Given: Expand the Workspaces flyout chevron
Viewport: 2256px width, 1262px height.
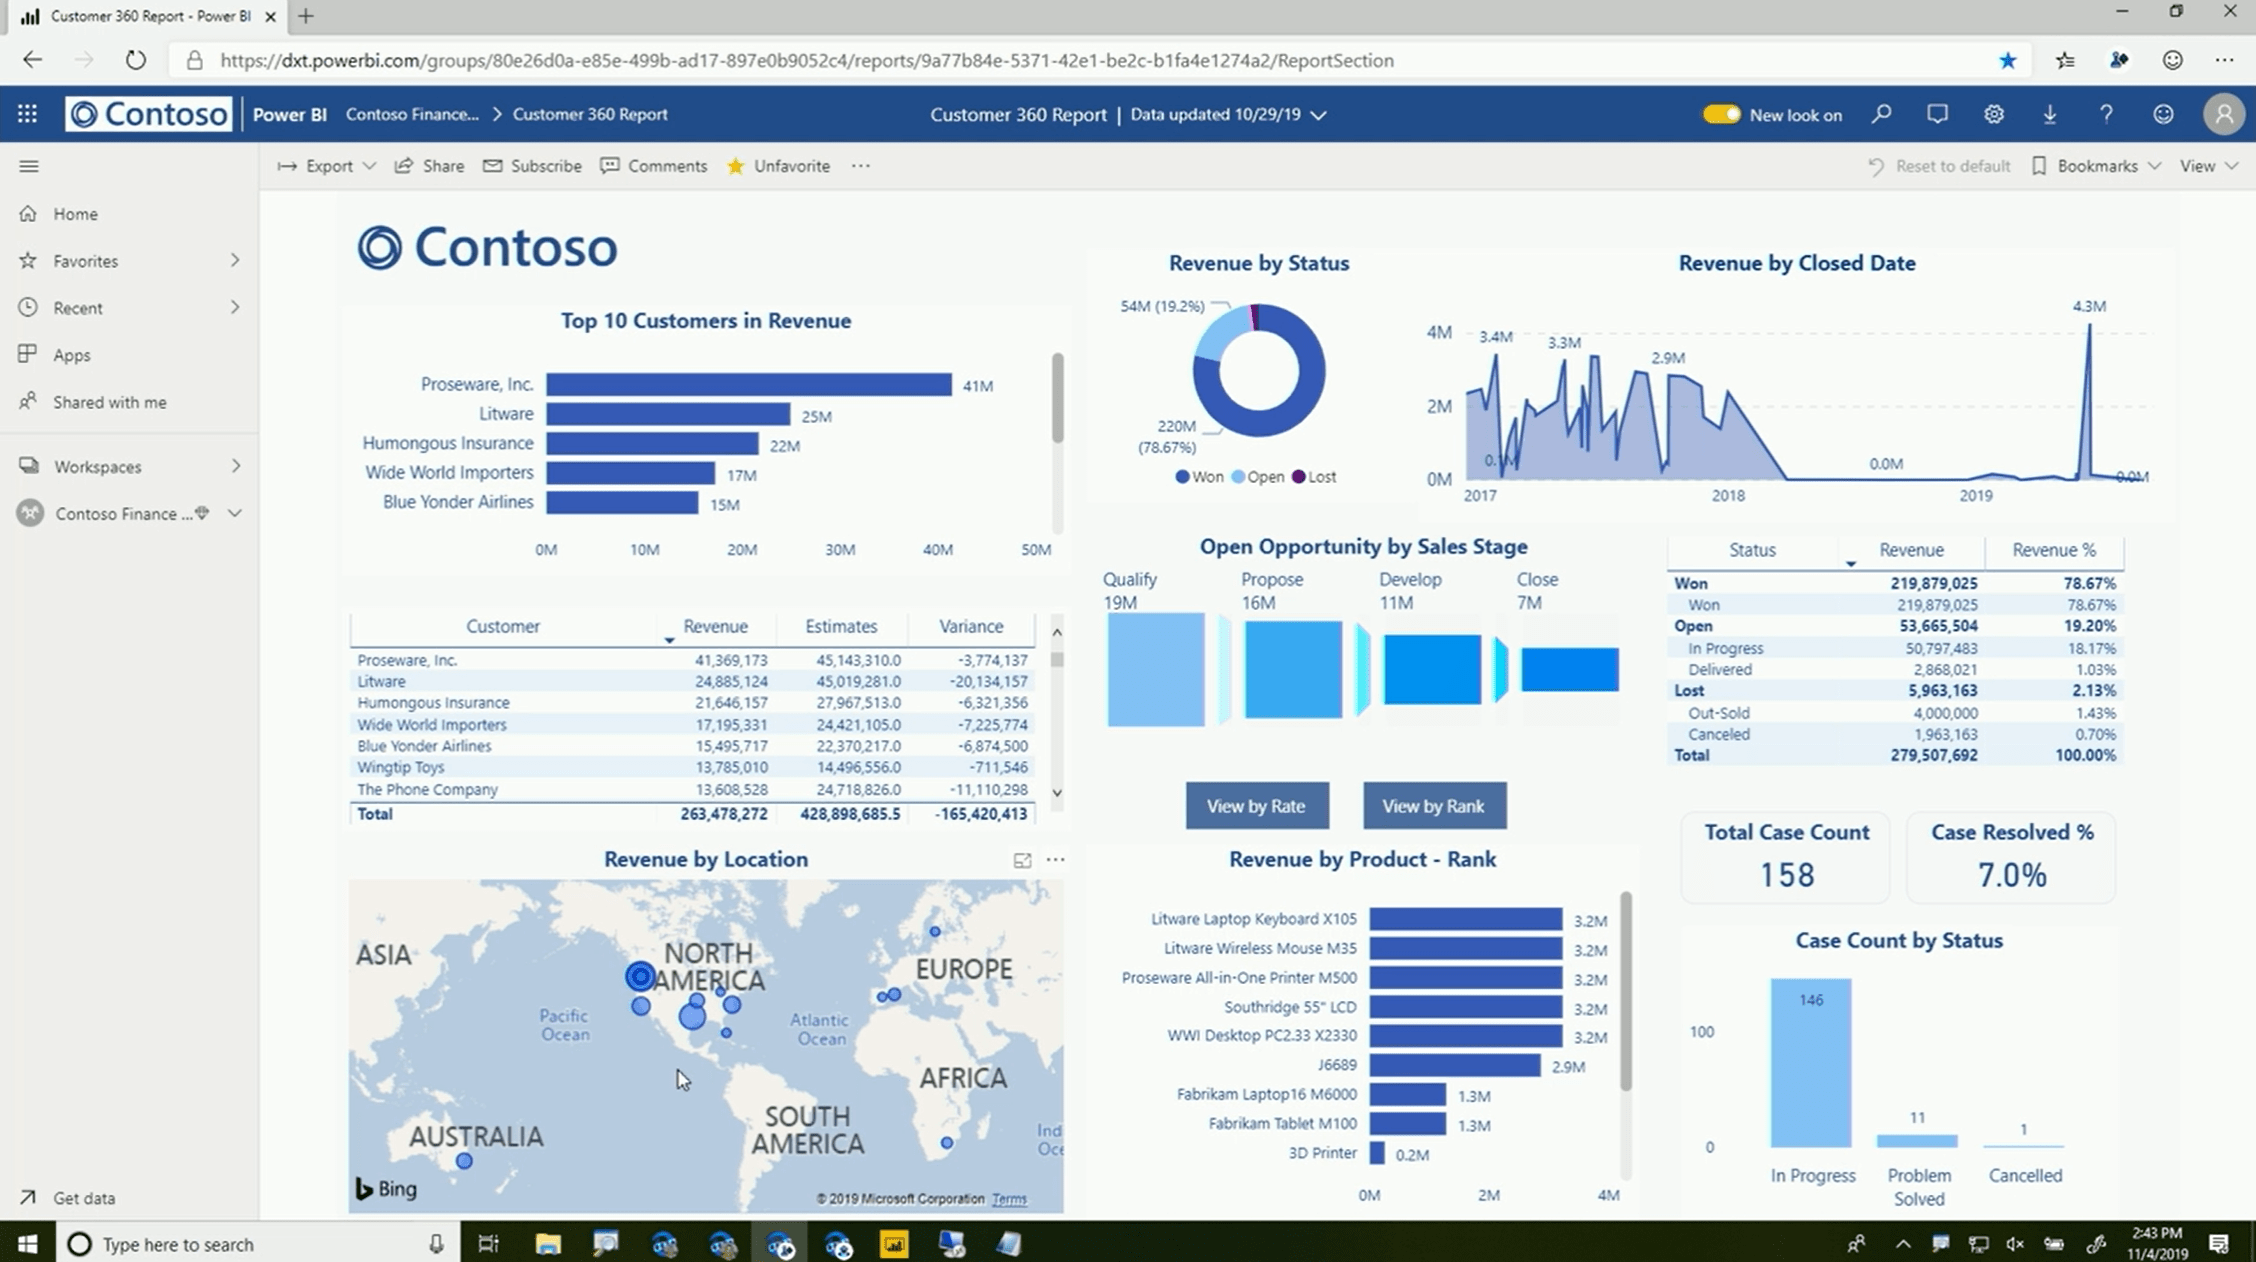Looking at the screenshot, I should point(236,466).
